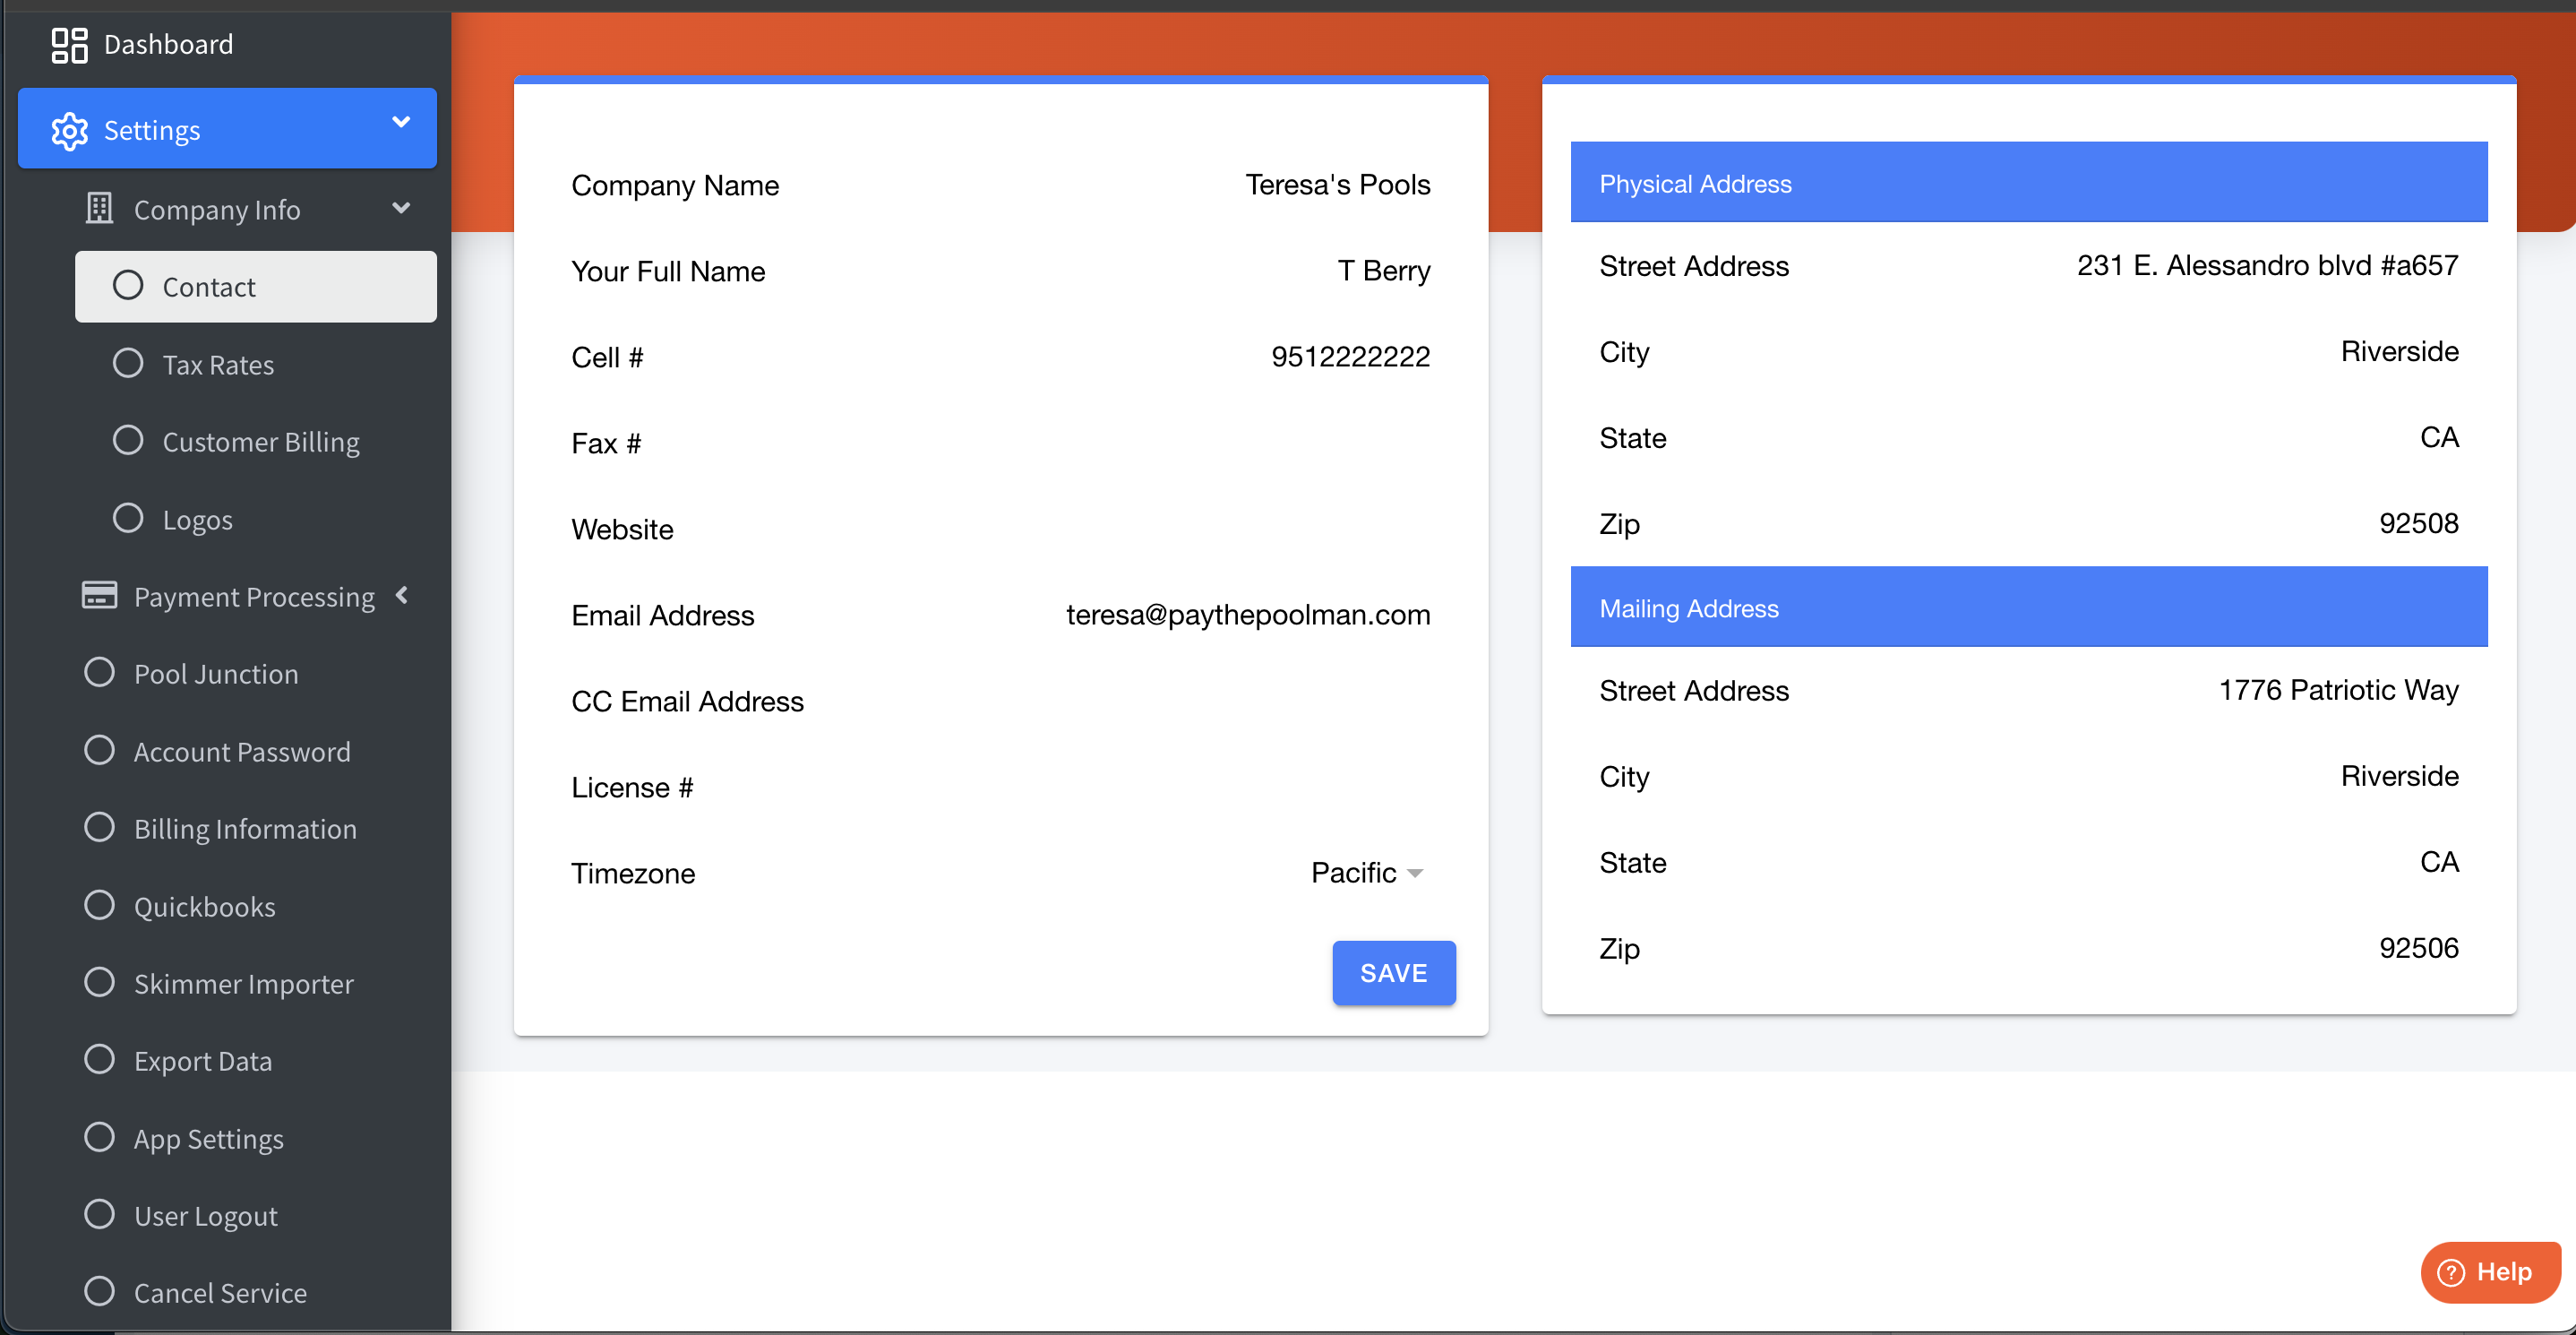
Task: Select the Logos radio circle
Action: (128, 518)
